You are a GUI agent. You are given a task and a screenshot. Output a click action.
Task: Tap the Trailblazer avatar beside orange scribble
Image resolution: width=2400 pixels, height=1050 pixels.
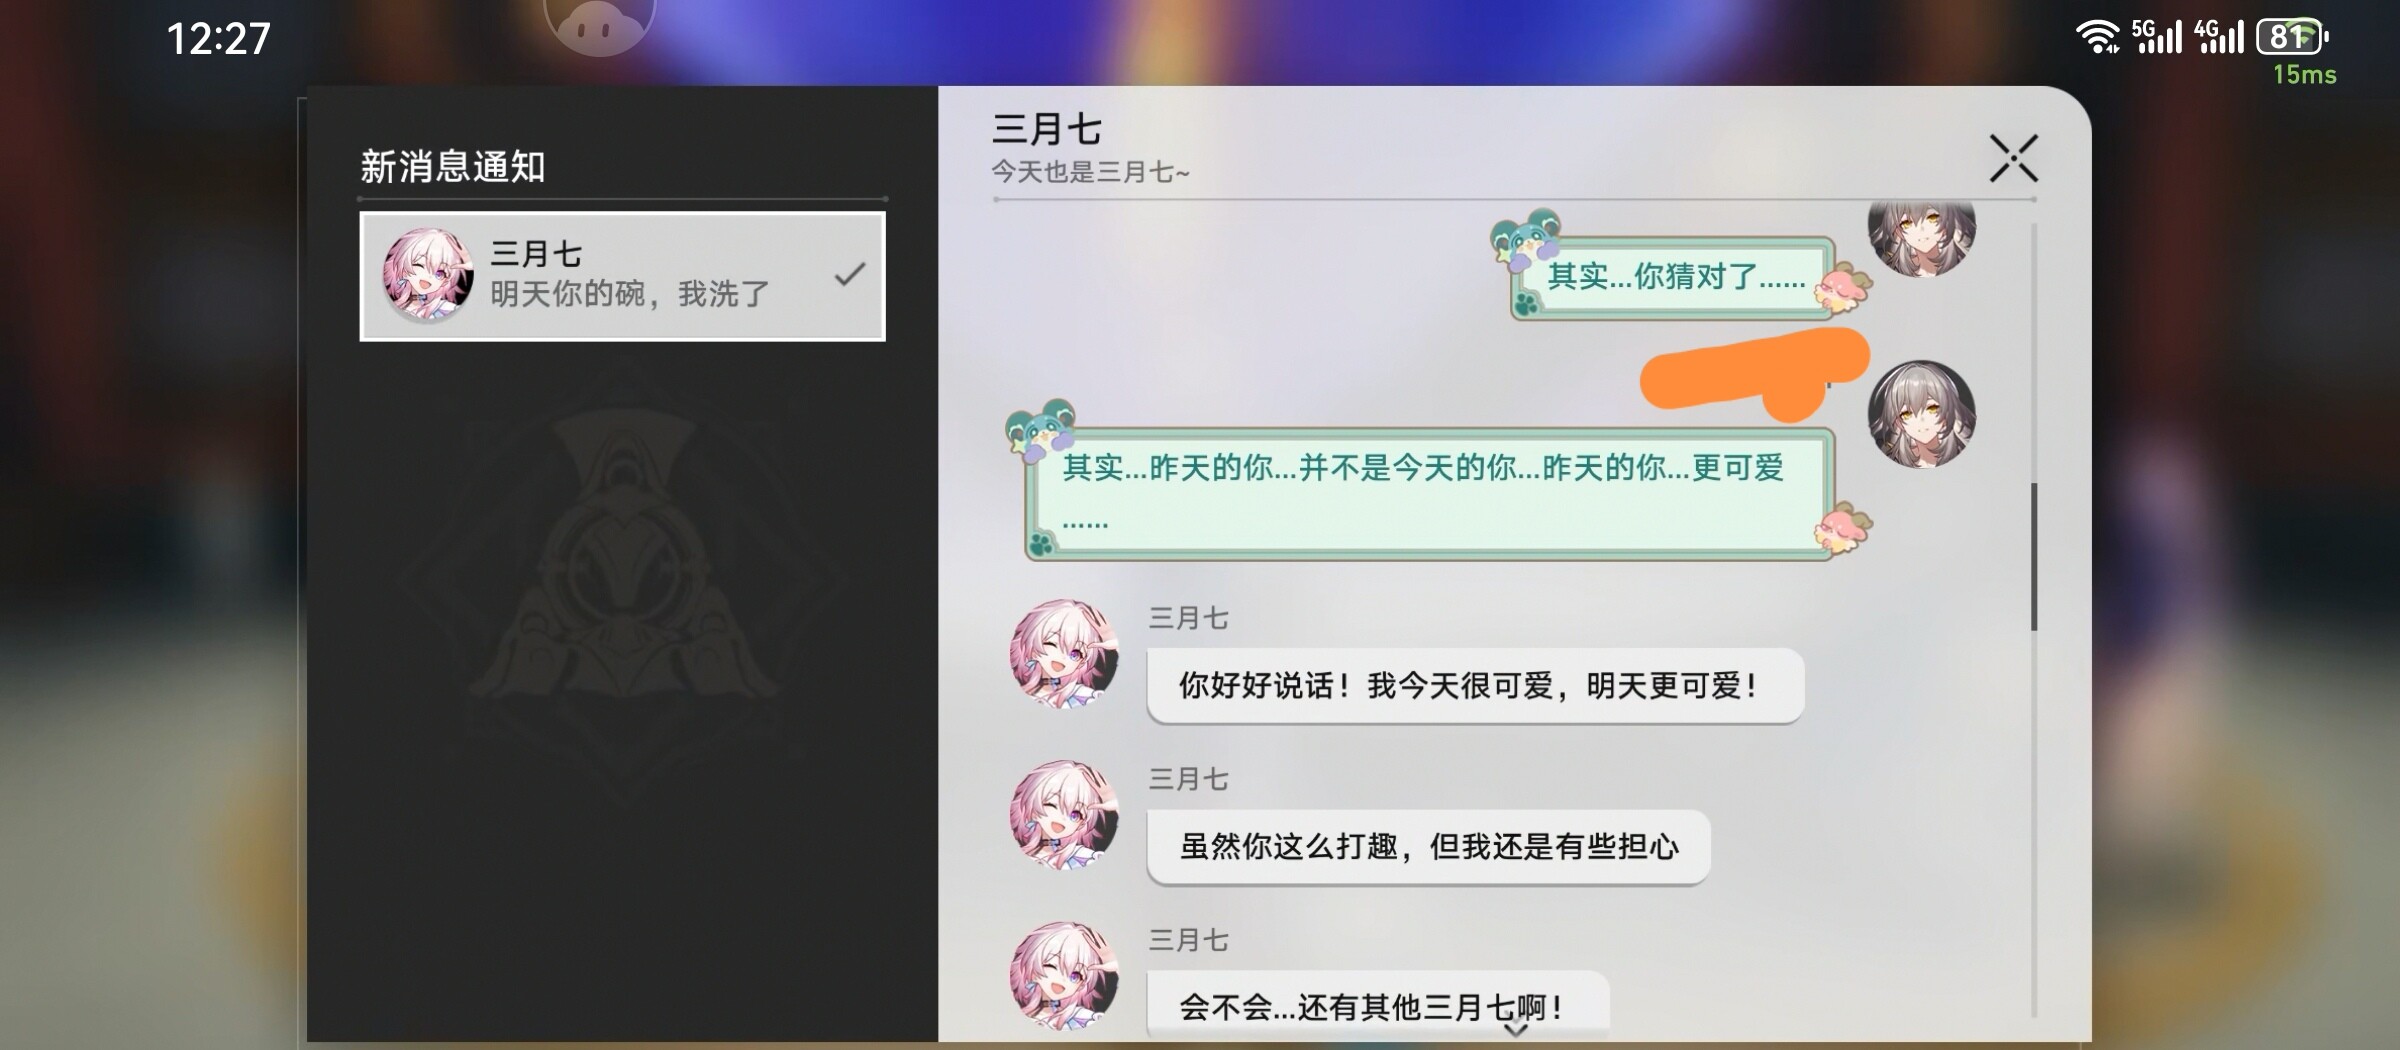pos(1921,414)
